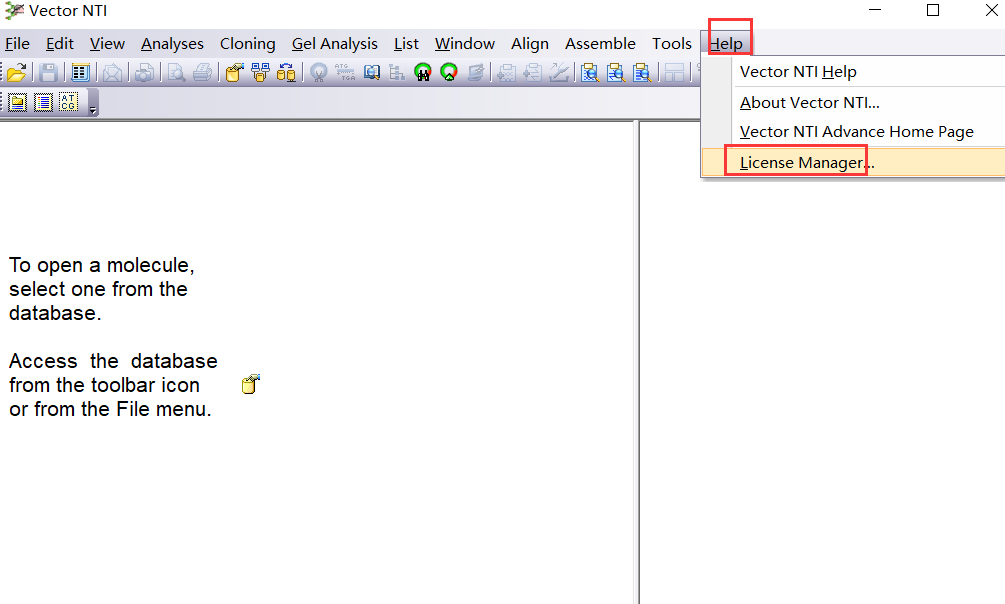Click the folder text pane icon in second toolbar
Screen dimensions: 1005x604
[x=17, y=103]
